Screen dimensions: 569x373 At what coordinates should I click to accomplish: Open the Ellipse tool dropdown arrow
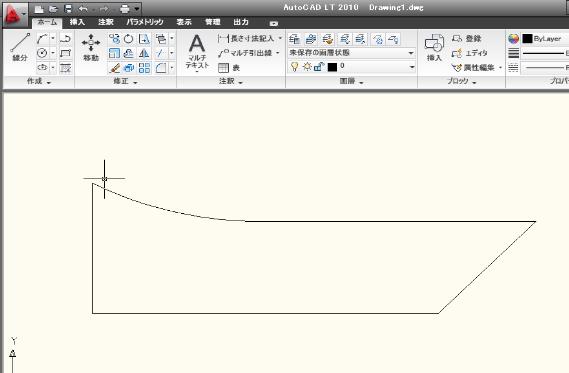click(x=53, y=67)
